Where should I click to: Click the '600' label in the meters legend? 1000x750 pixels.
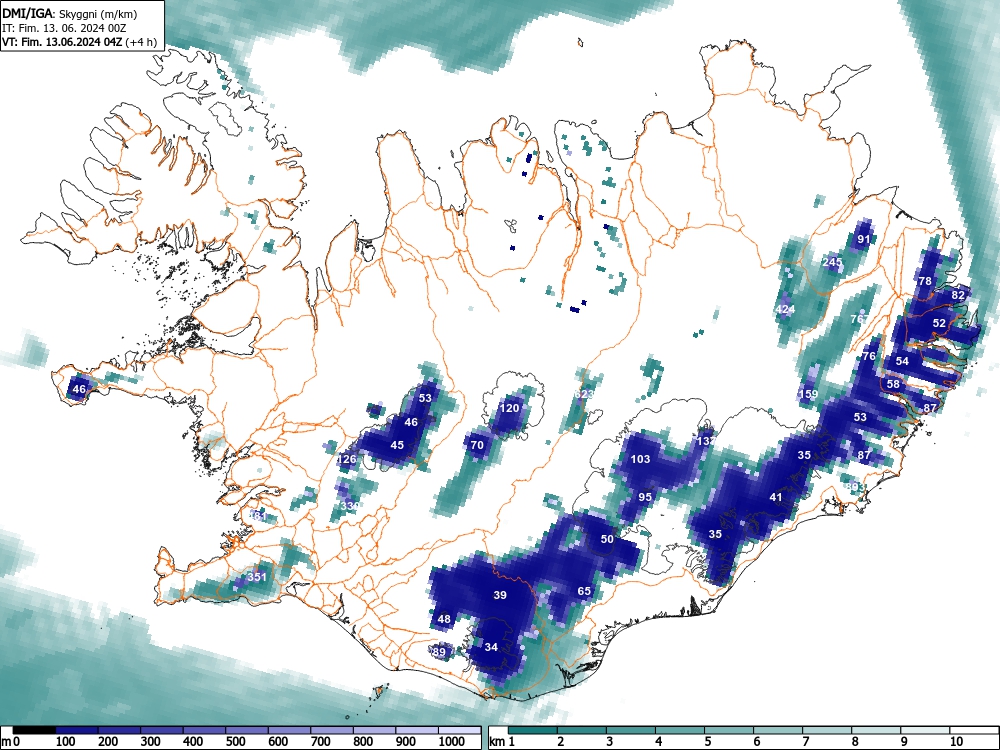[277, 742]
